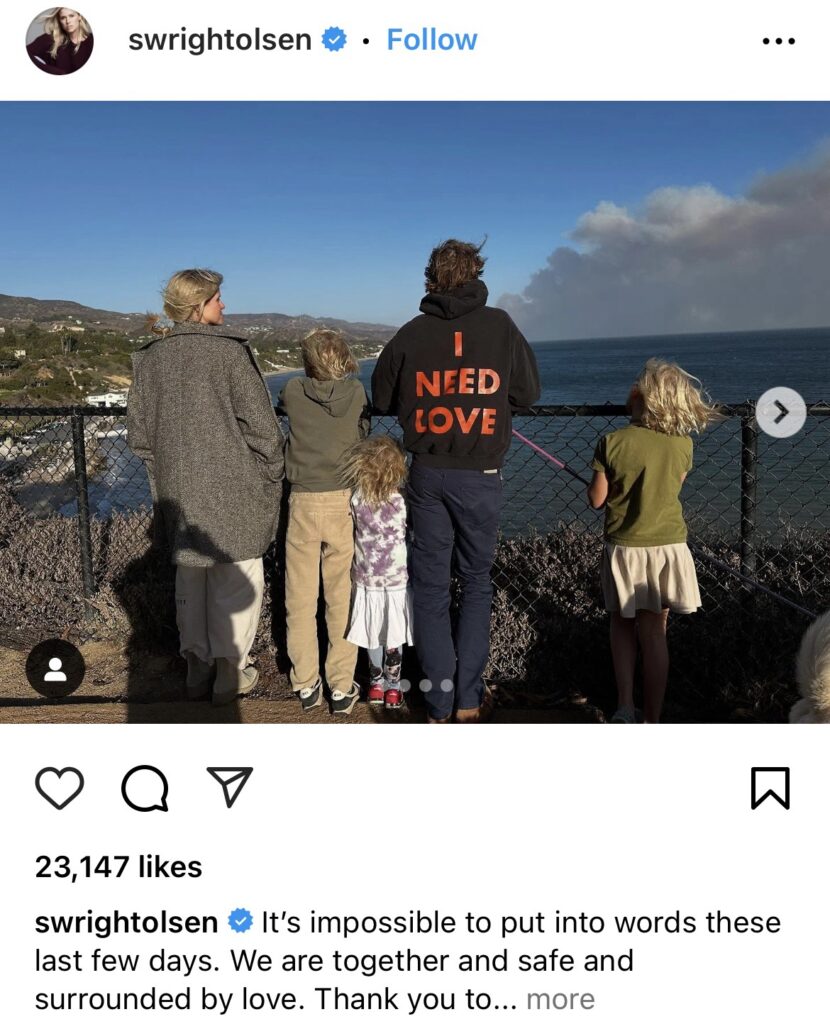Select the first carousel indicator dot

(405, 685)
